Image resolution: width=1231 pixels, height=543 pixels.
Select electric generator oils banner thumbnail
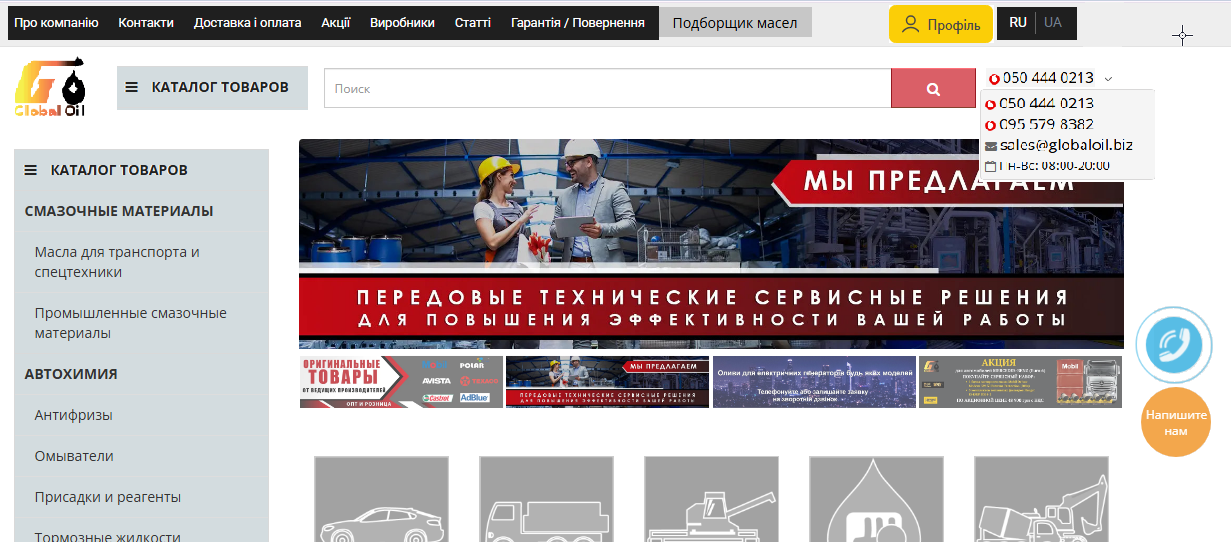click(x=814, y=382)
